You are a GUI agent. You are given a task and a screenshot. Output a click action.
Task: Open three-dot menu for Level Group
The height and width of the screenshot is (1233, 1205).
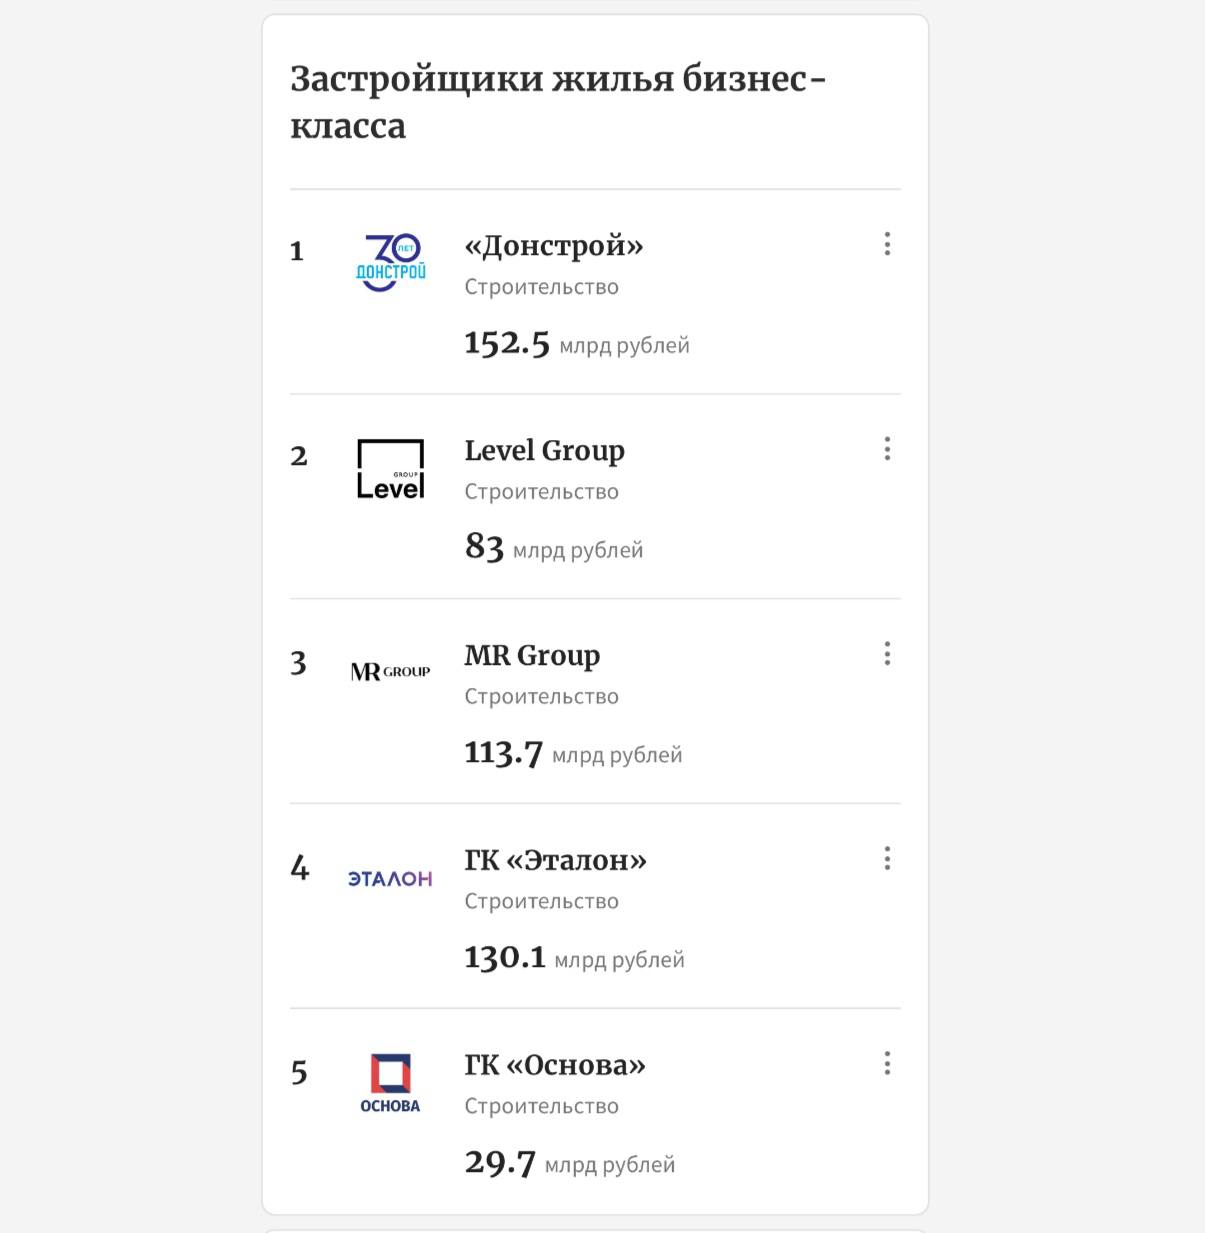(x=887, y=449)
